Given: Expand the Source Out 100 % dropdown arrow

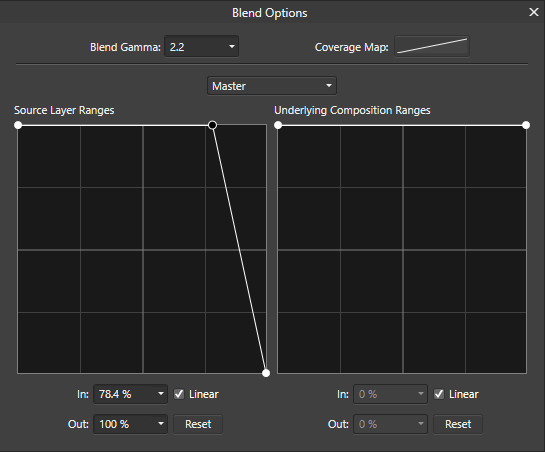Looking at the screenshot, I should click(161, 424).
